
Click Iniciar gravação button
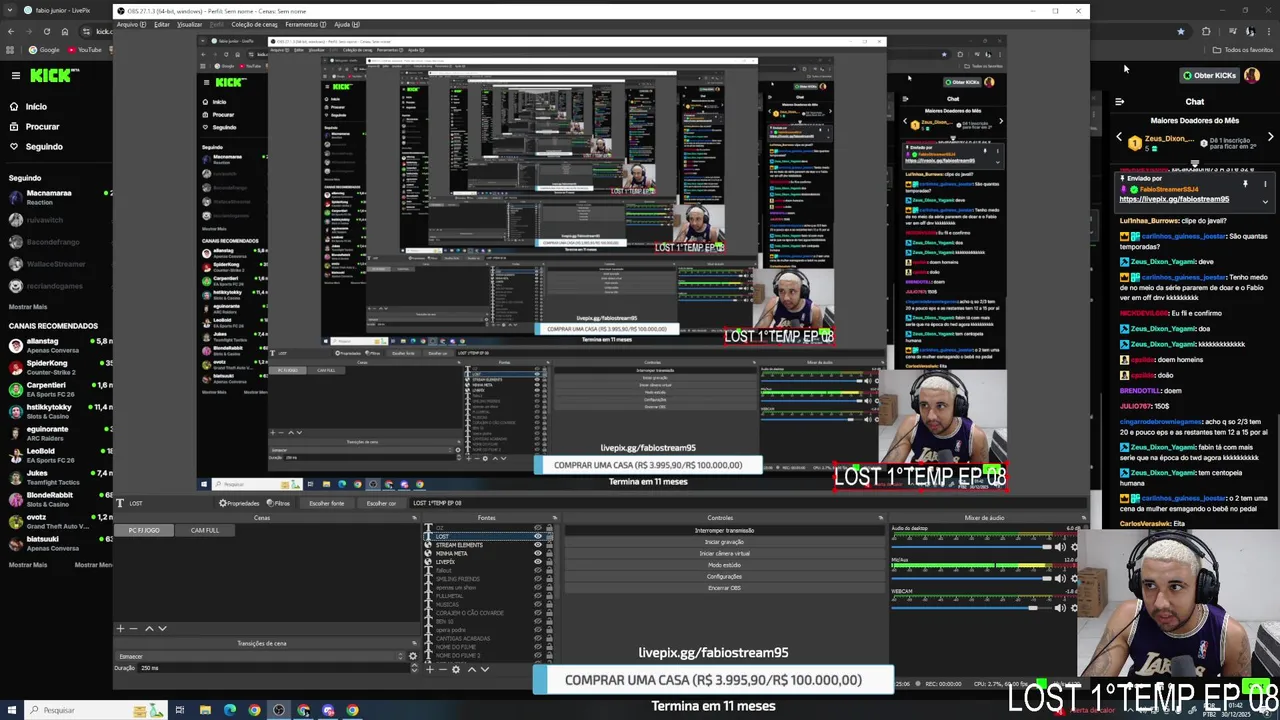(724, 542)
